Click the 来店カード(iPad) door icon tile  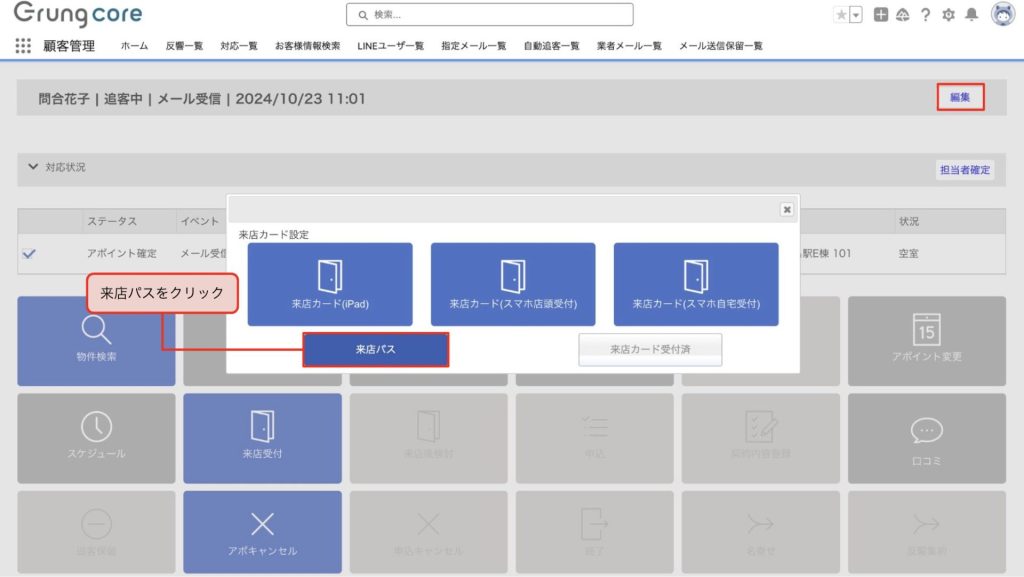(330, 284)
